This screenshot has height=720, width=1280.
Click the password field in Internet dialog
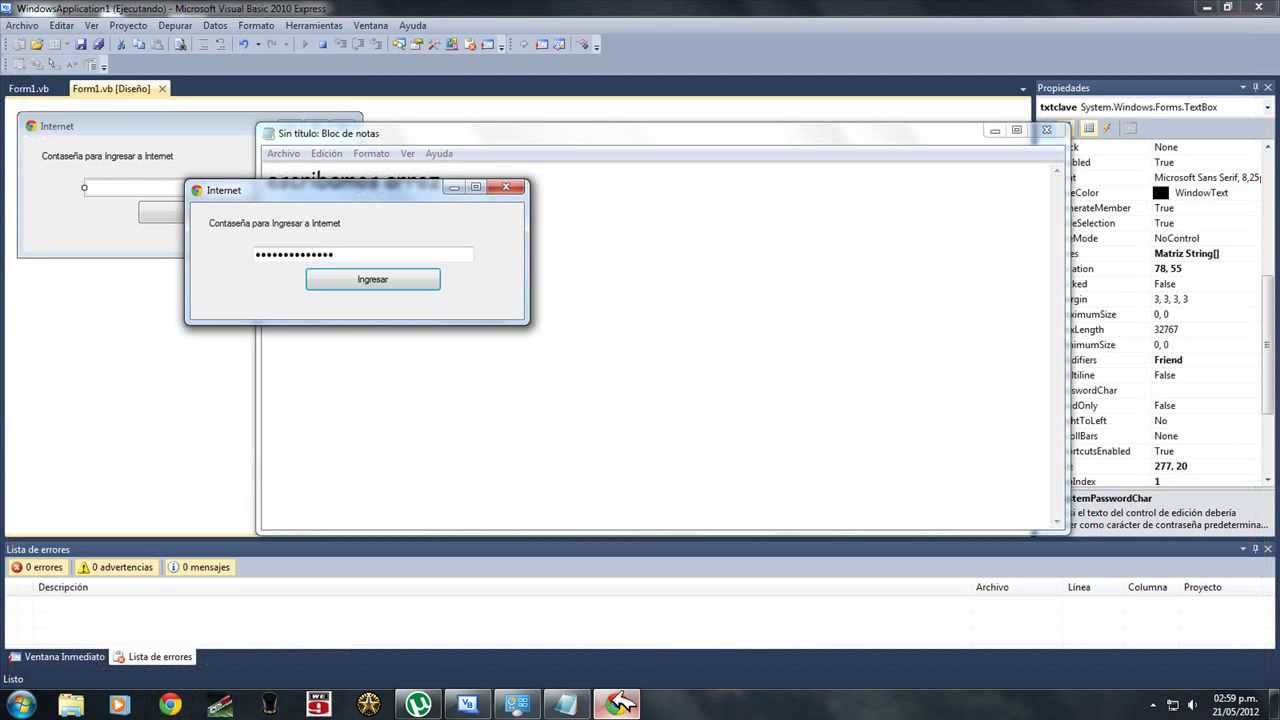click(363, 254)
